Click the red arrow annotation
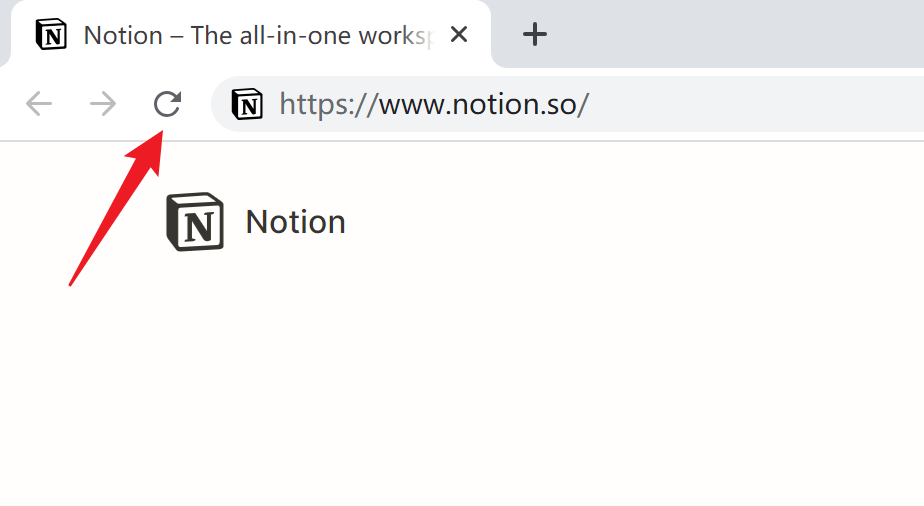Viewport: 924px width, 506px height. (x=116, y=208)
